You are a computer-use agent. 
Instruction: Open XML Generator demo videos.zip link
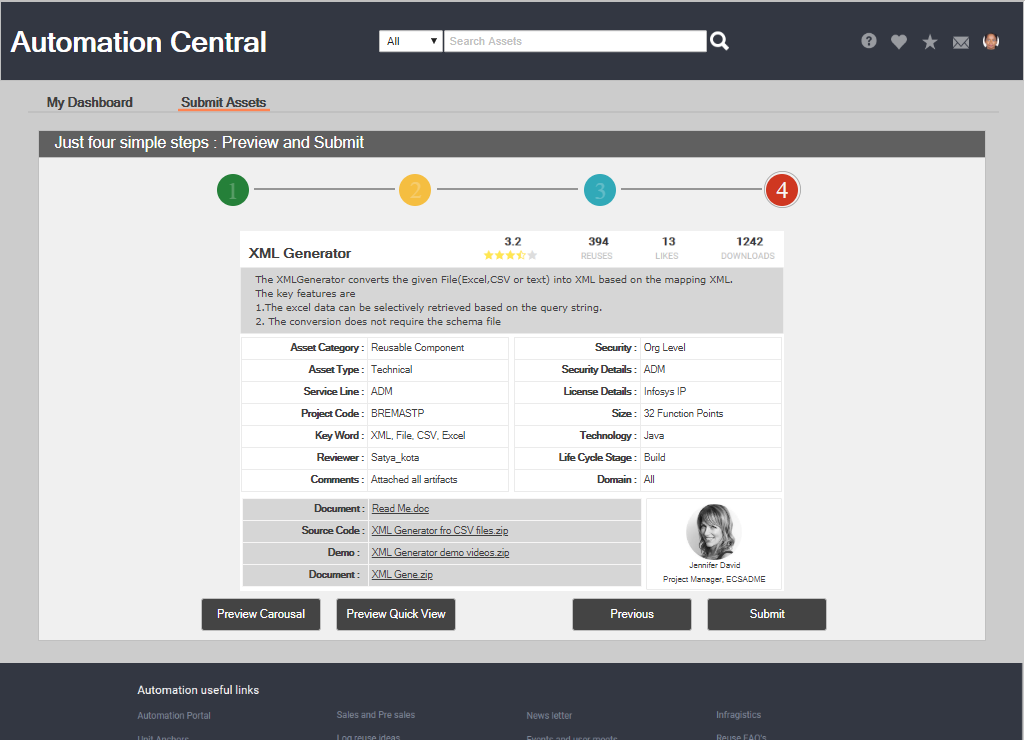coord(440,553)
